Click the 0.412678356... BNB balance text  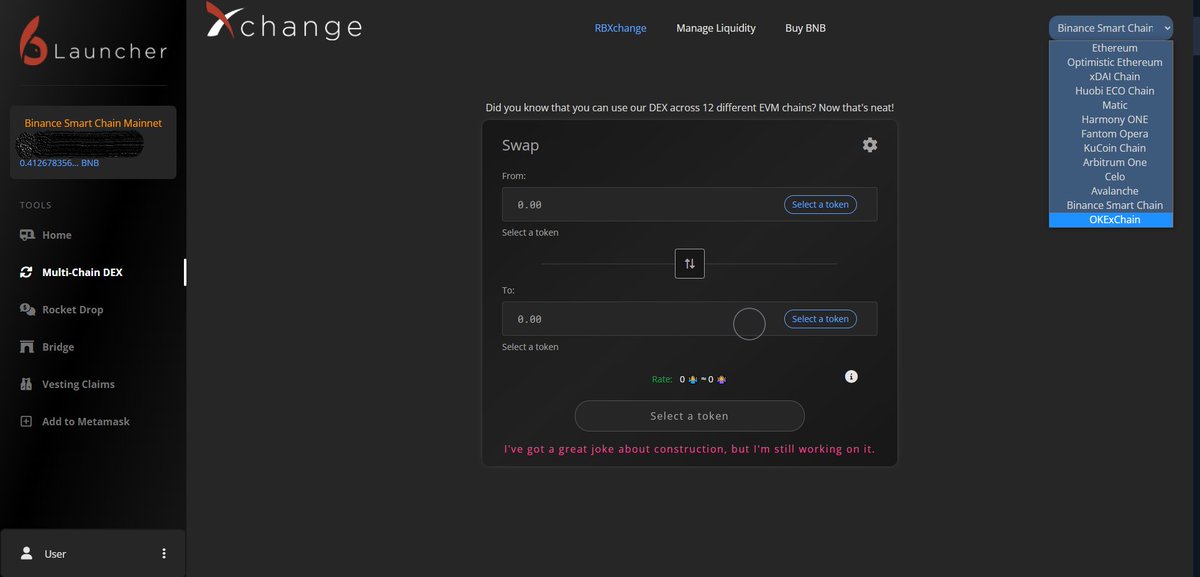tap(59, 162)
